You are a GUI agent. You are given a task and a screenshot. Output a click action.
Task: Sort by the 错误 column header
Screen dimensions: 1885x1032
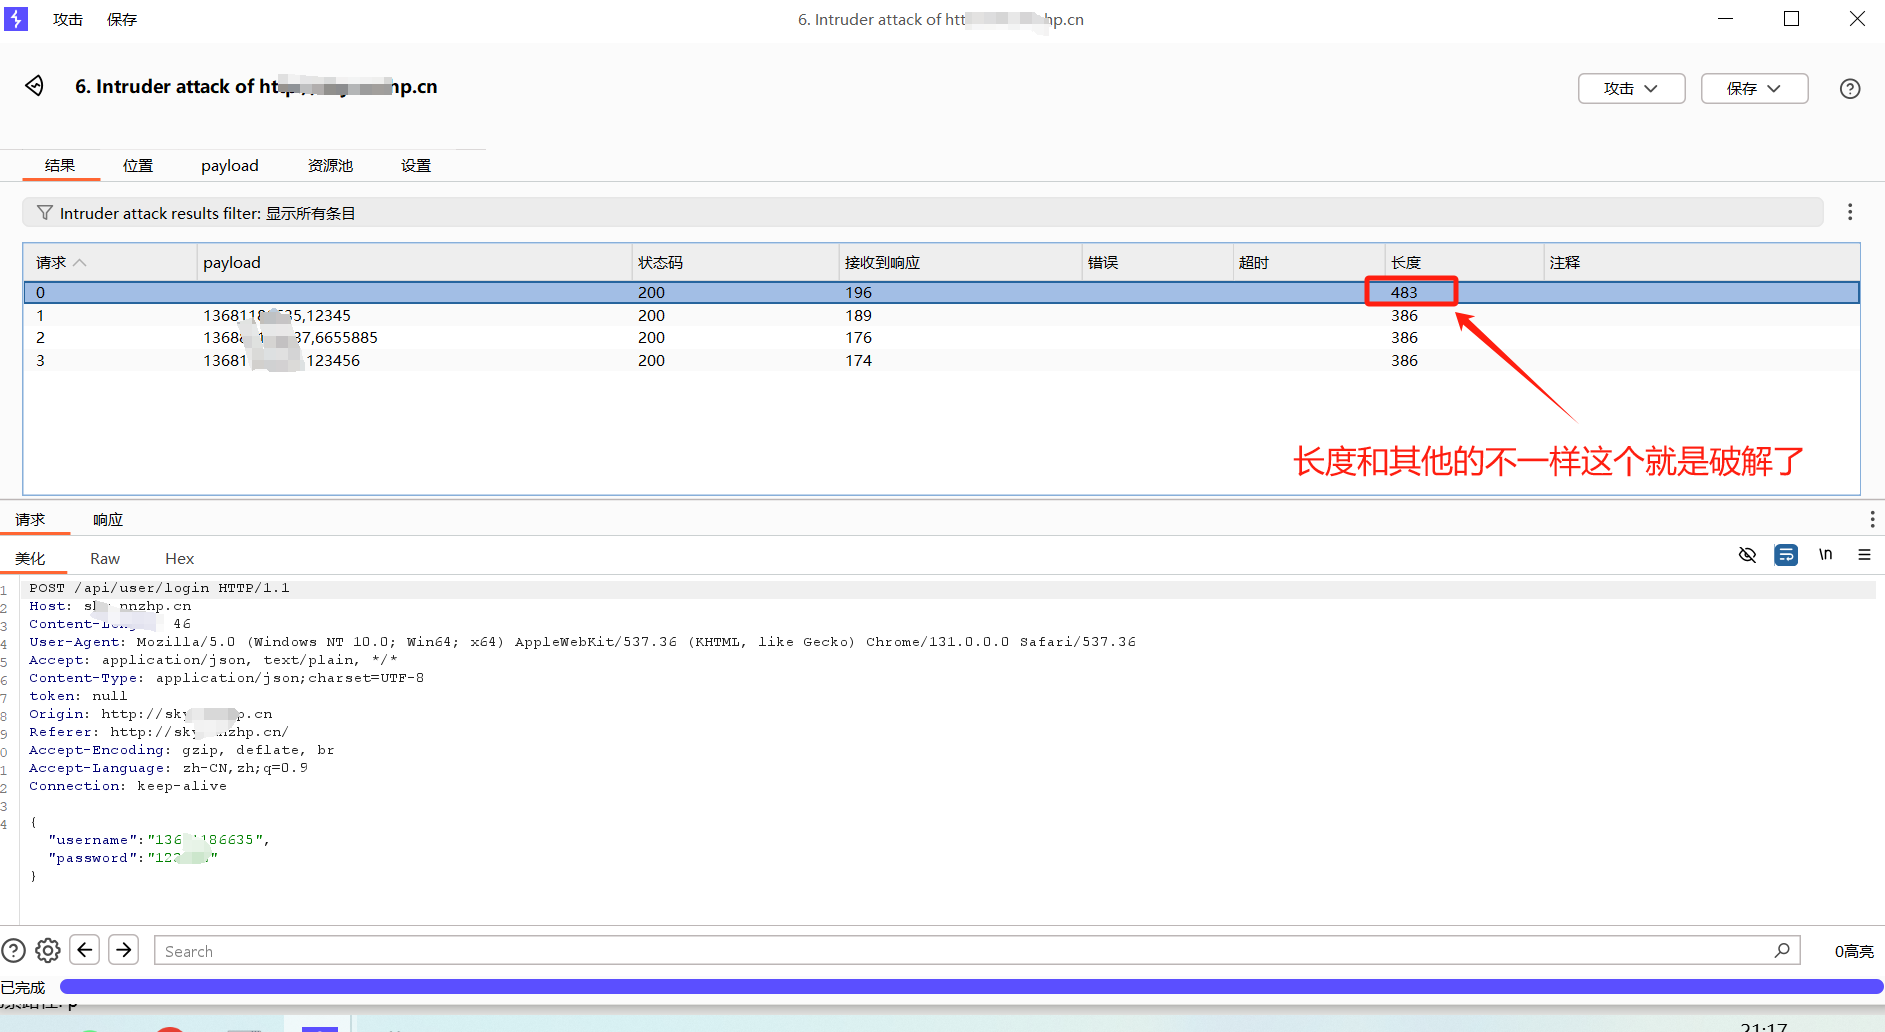(x=1157, y=262)
